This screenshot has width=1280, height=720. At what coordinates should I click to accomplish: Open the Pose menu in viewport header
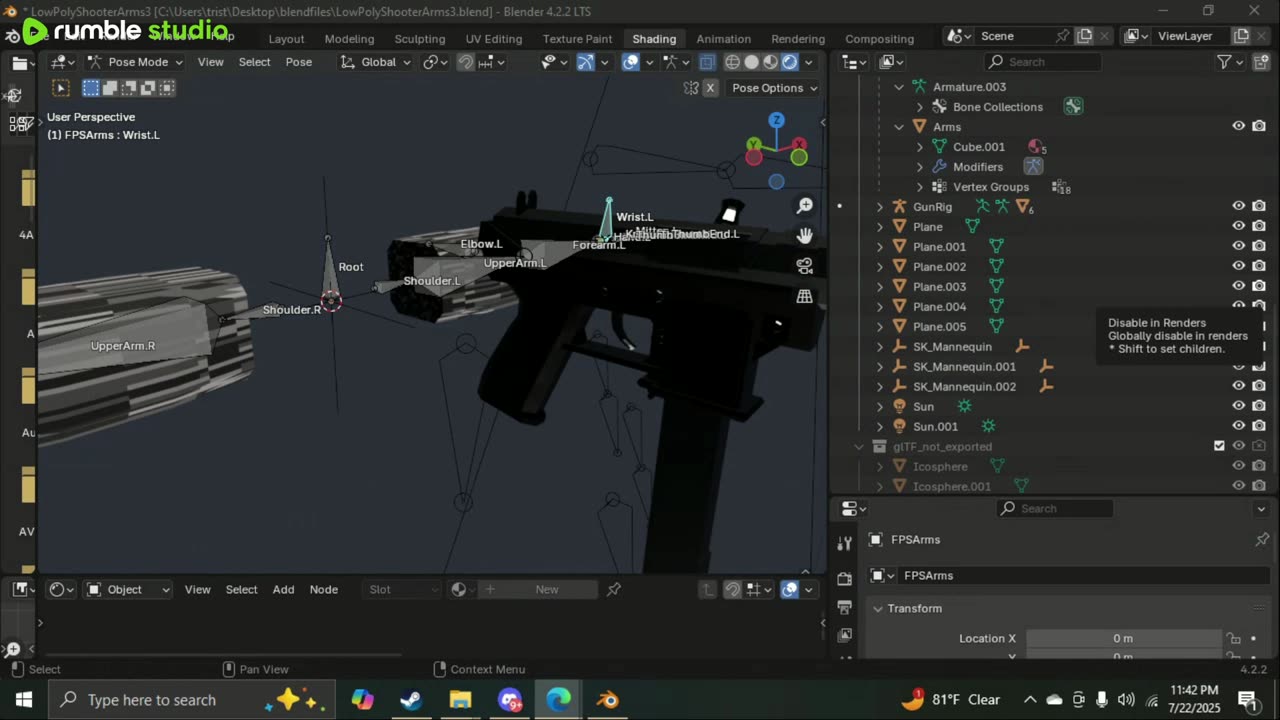(x=298, y=62)
